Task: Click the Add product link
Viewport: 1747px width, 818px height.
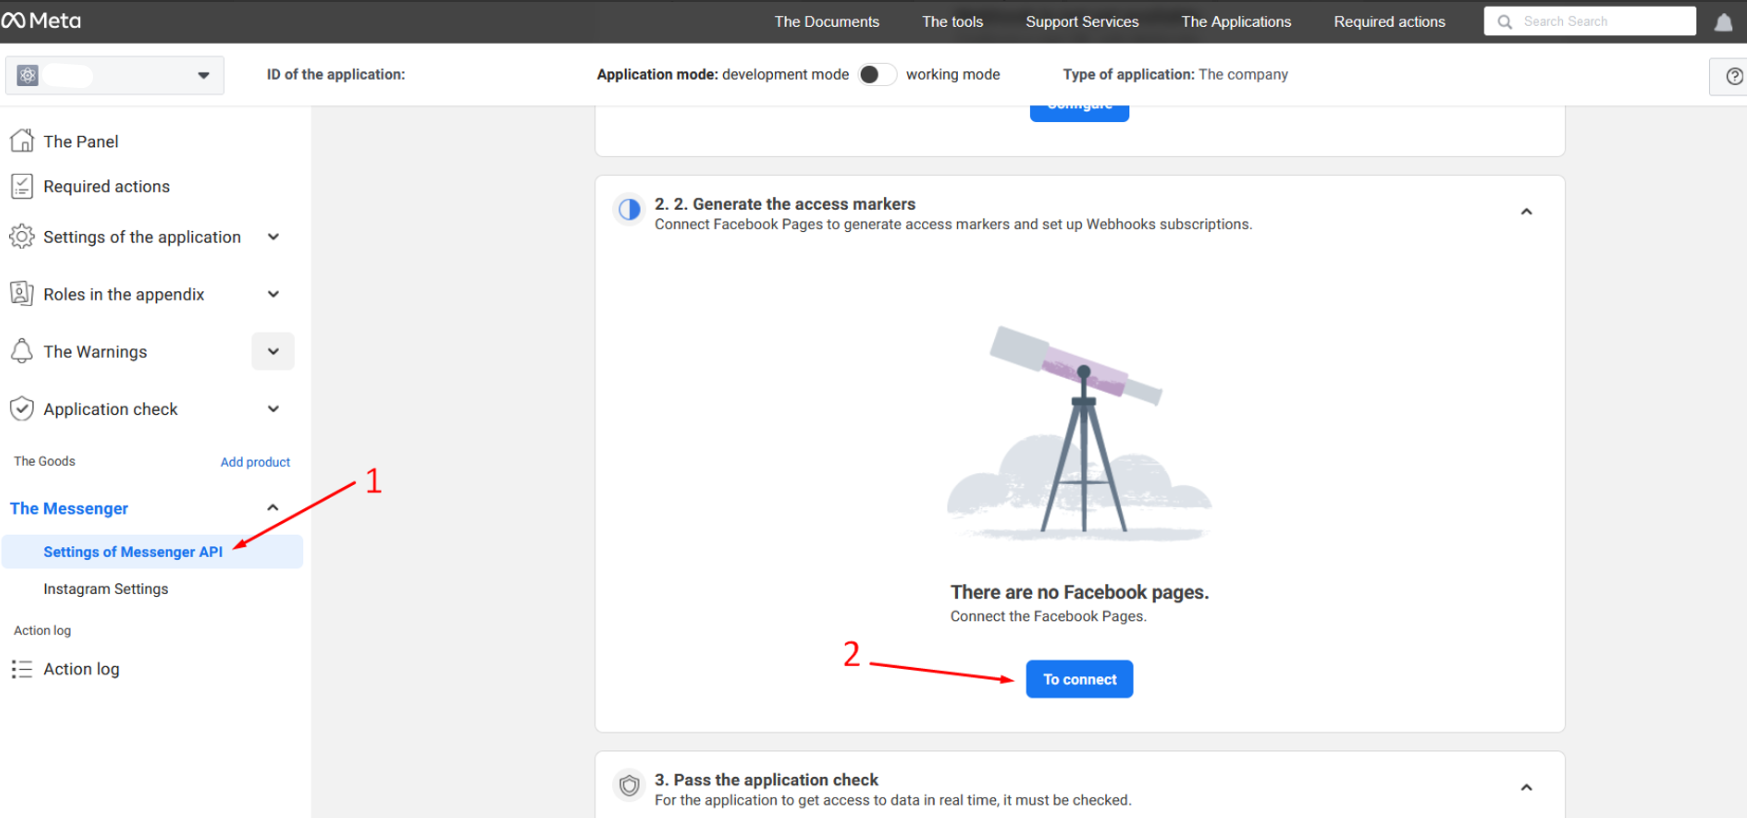Action: coord(255,462)
